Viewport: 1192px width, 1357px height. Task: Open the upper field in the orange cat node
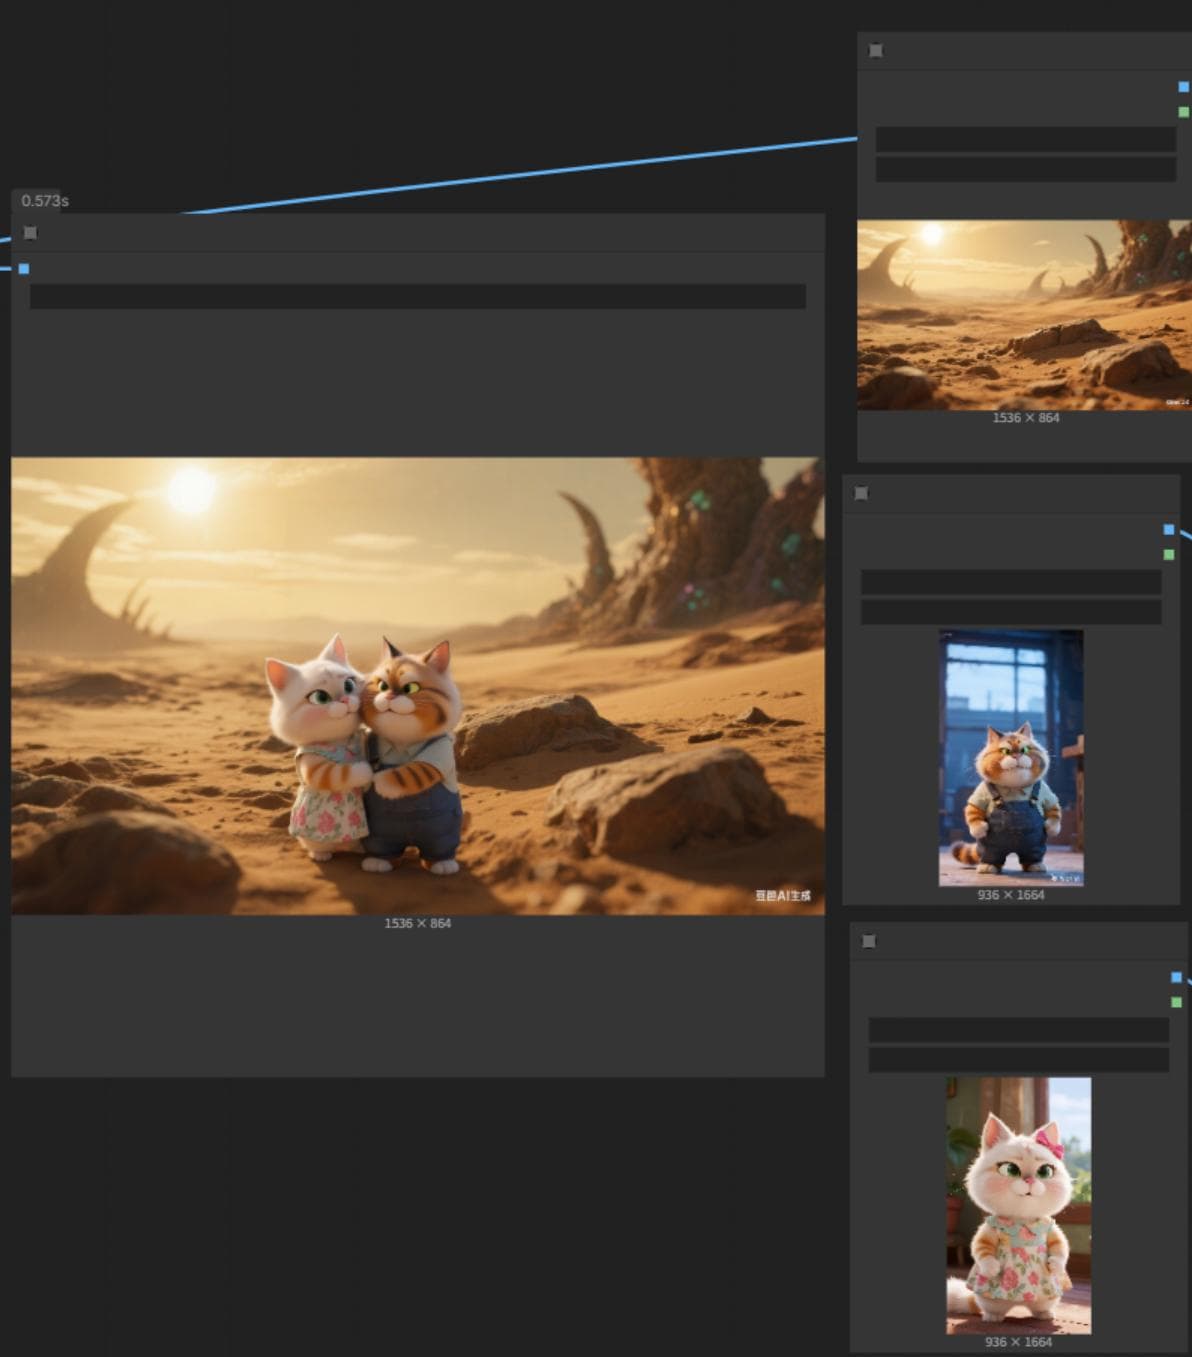[x=1011, y=582]
